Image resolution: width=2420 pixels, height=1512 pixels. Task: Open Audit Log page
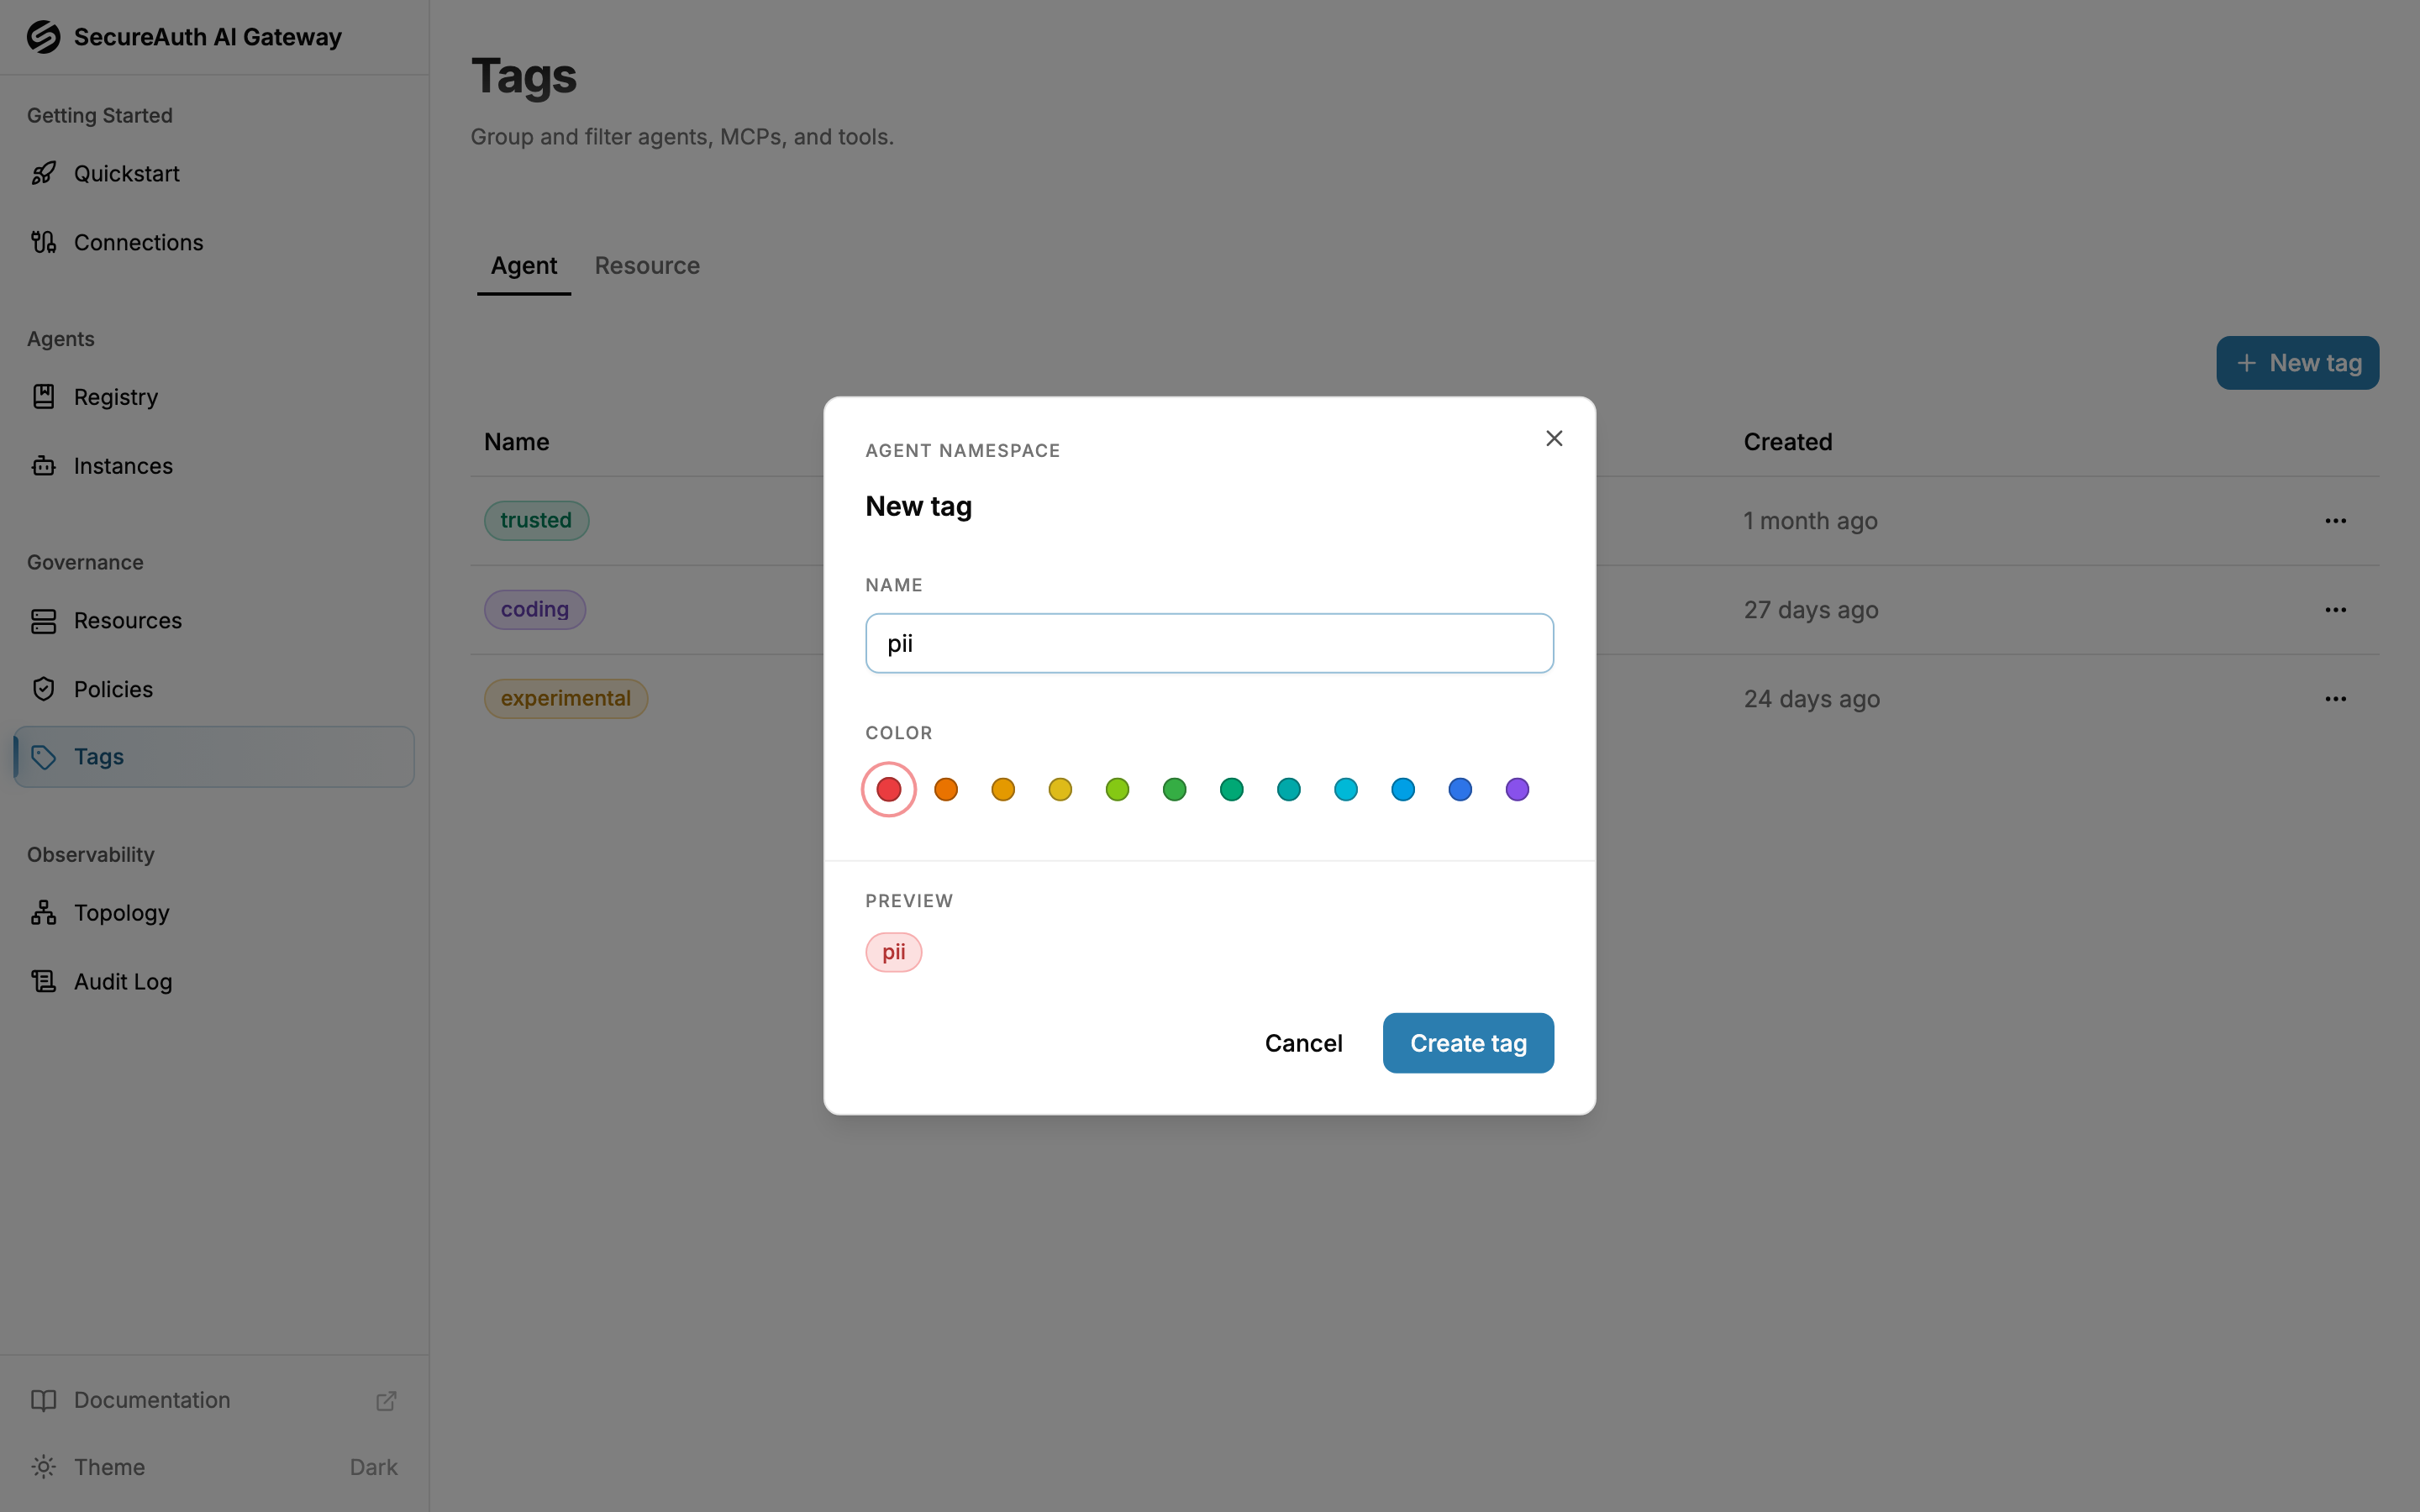click(214, 982)
